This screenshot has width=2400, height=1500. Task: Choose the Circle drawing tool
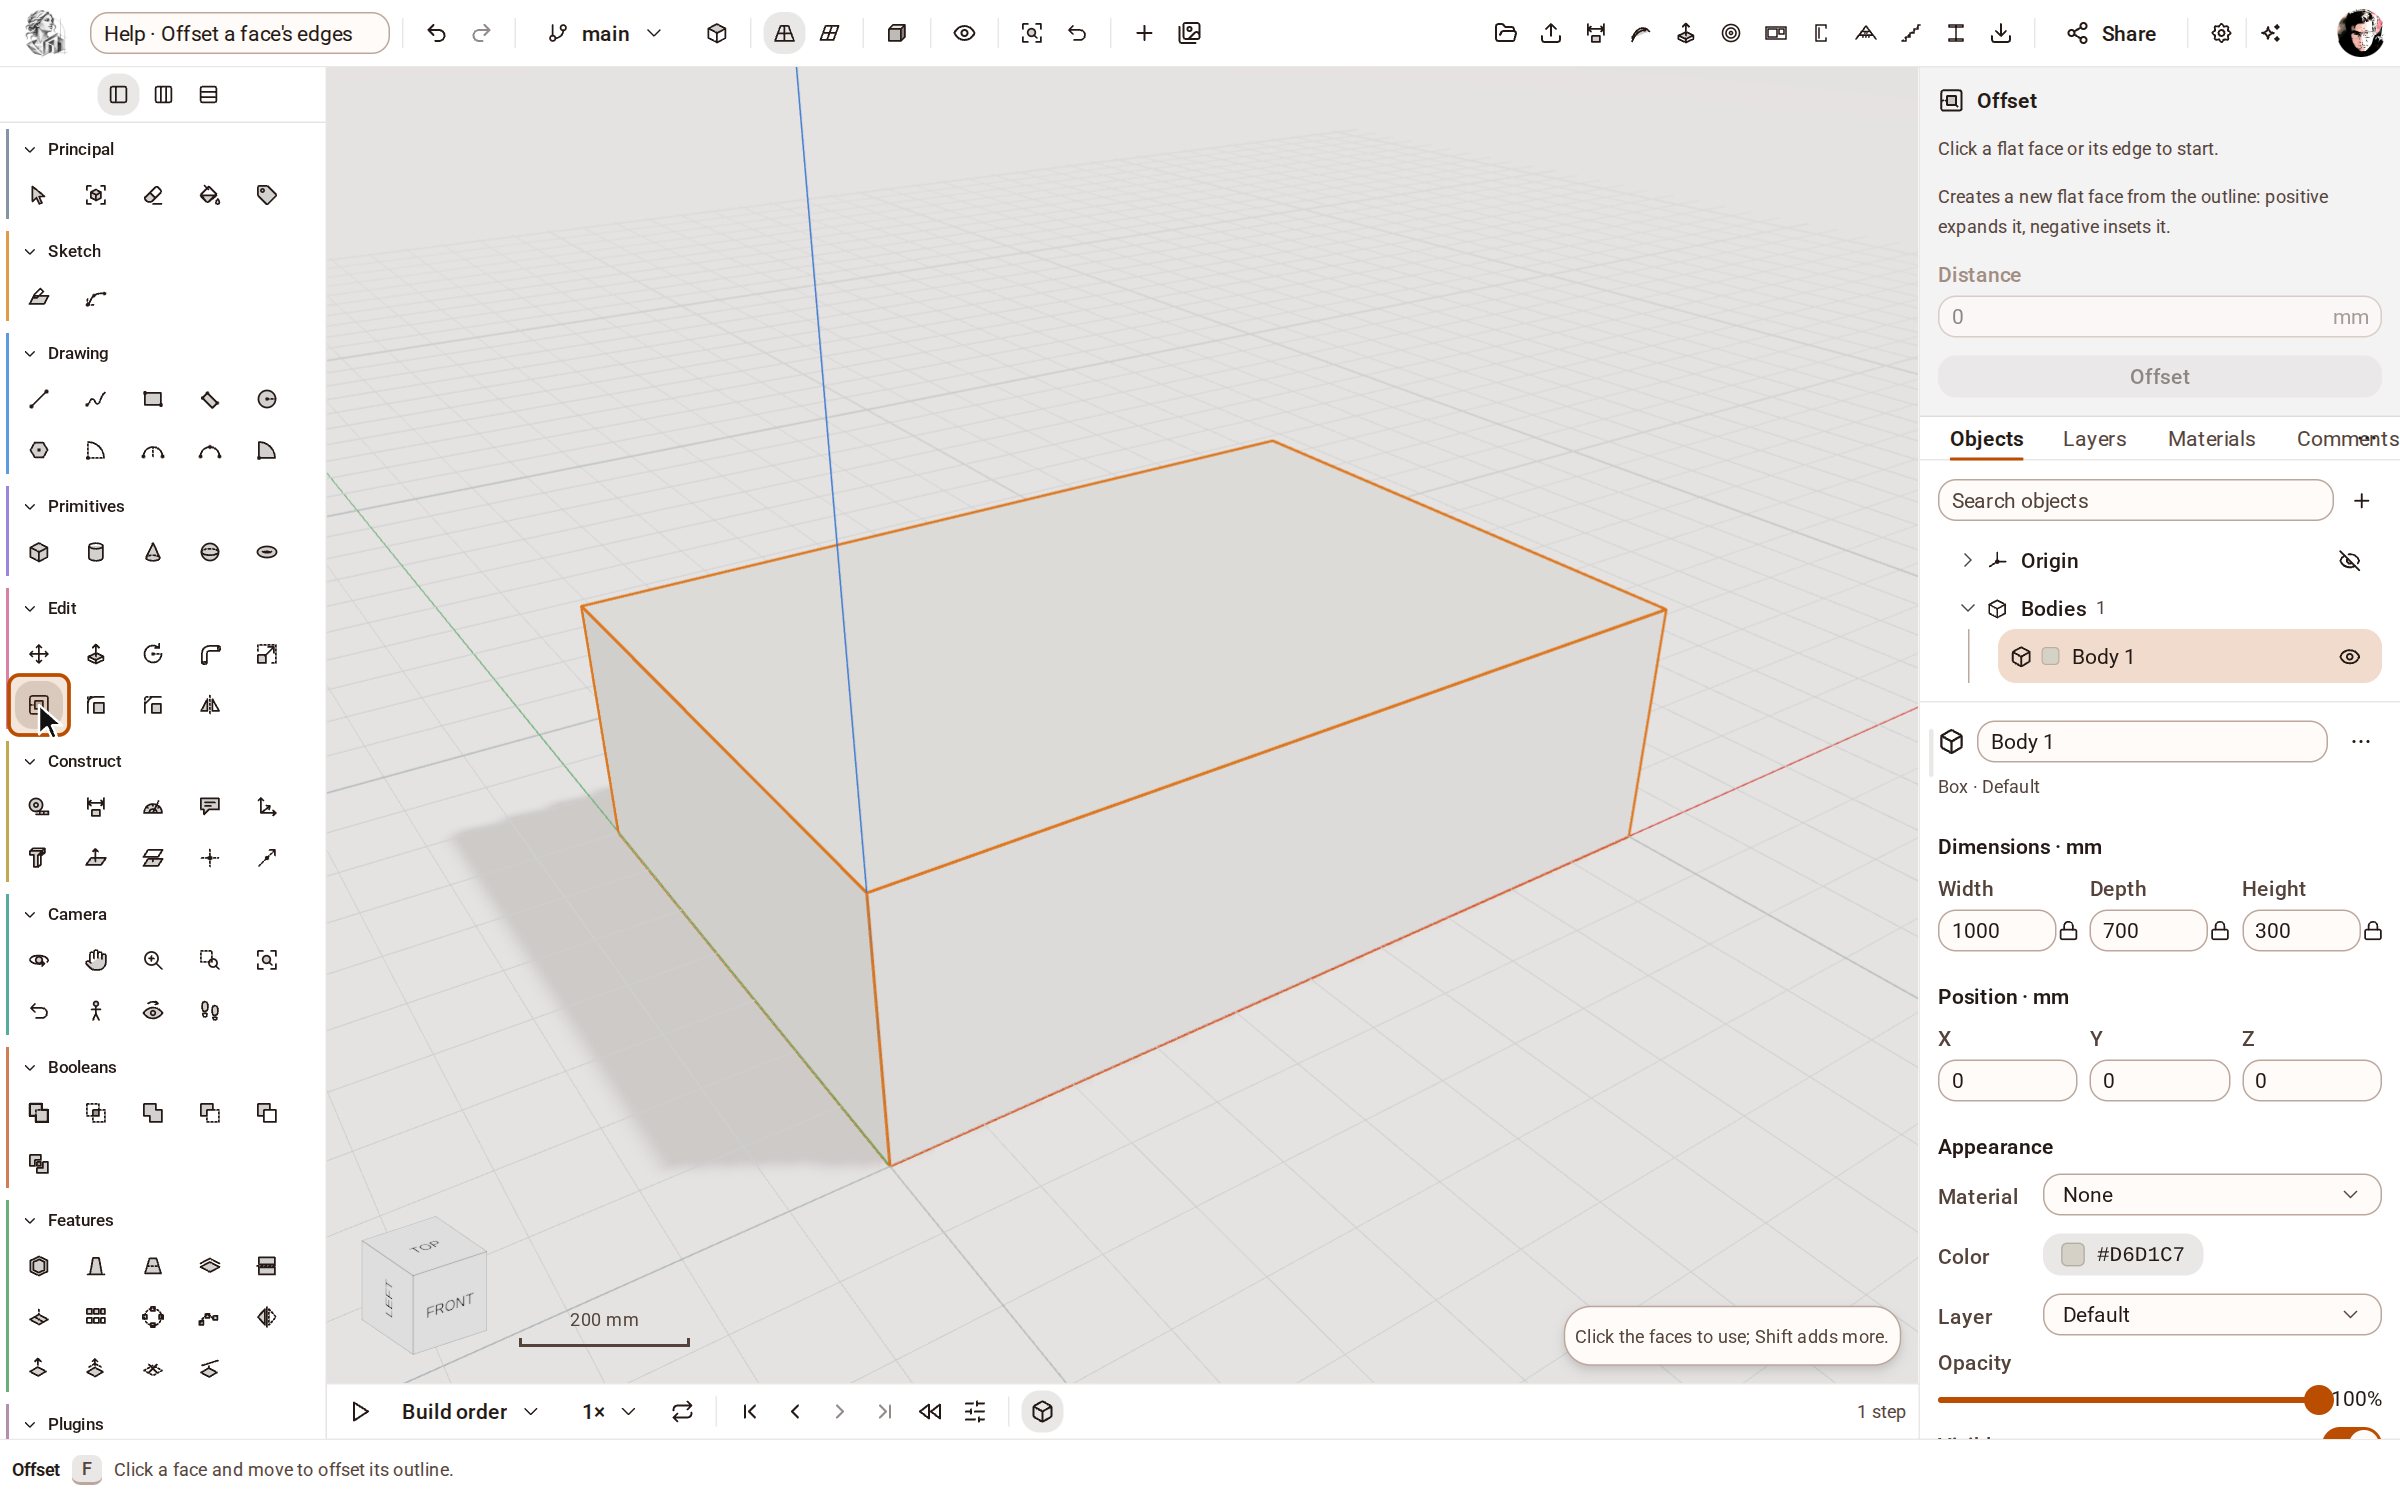267,399
